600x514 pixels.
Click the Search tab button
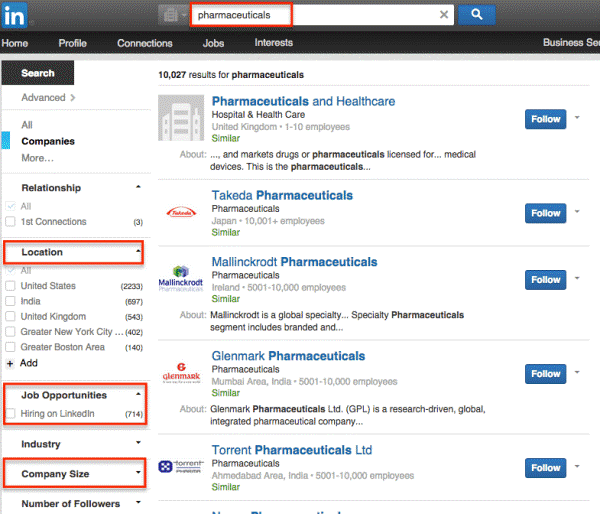(x=38, y=73)
